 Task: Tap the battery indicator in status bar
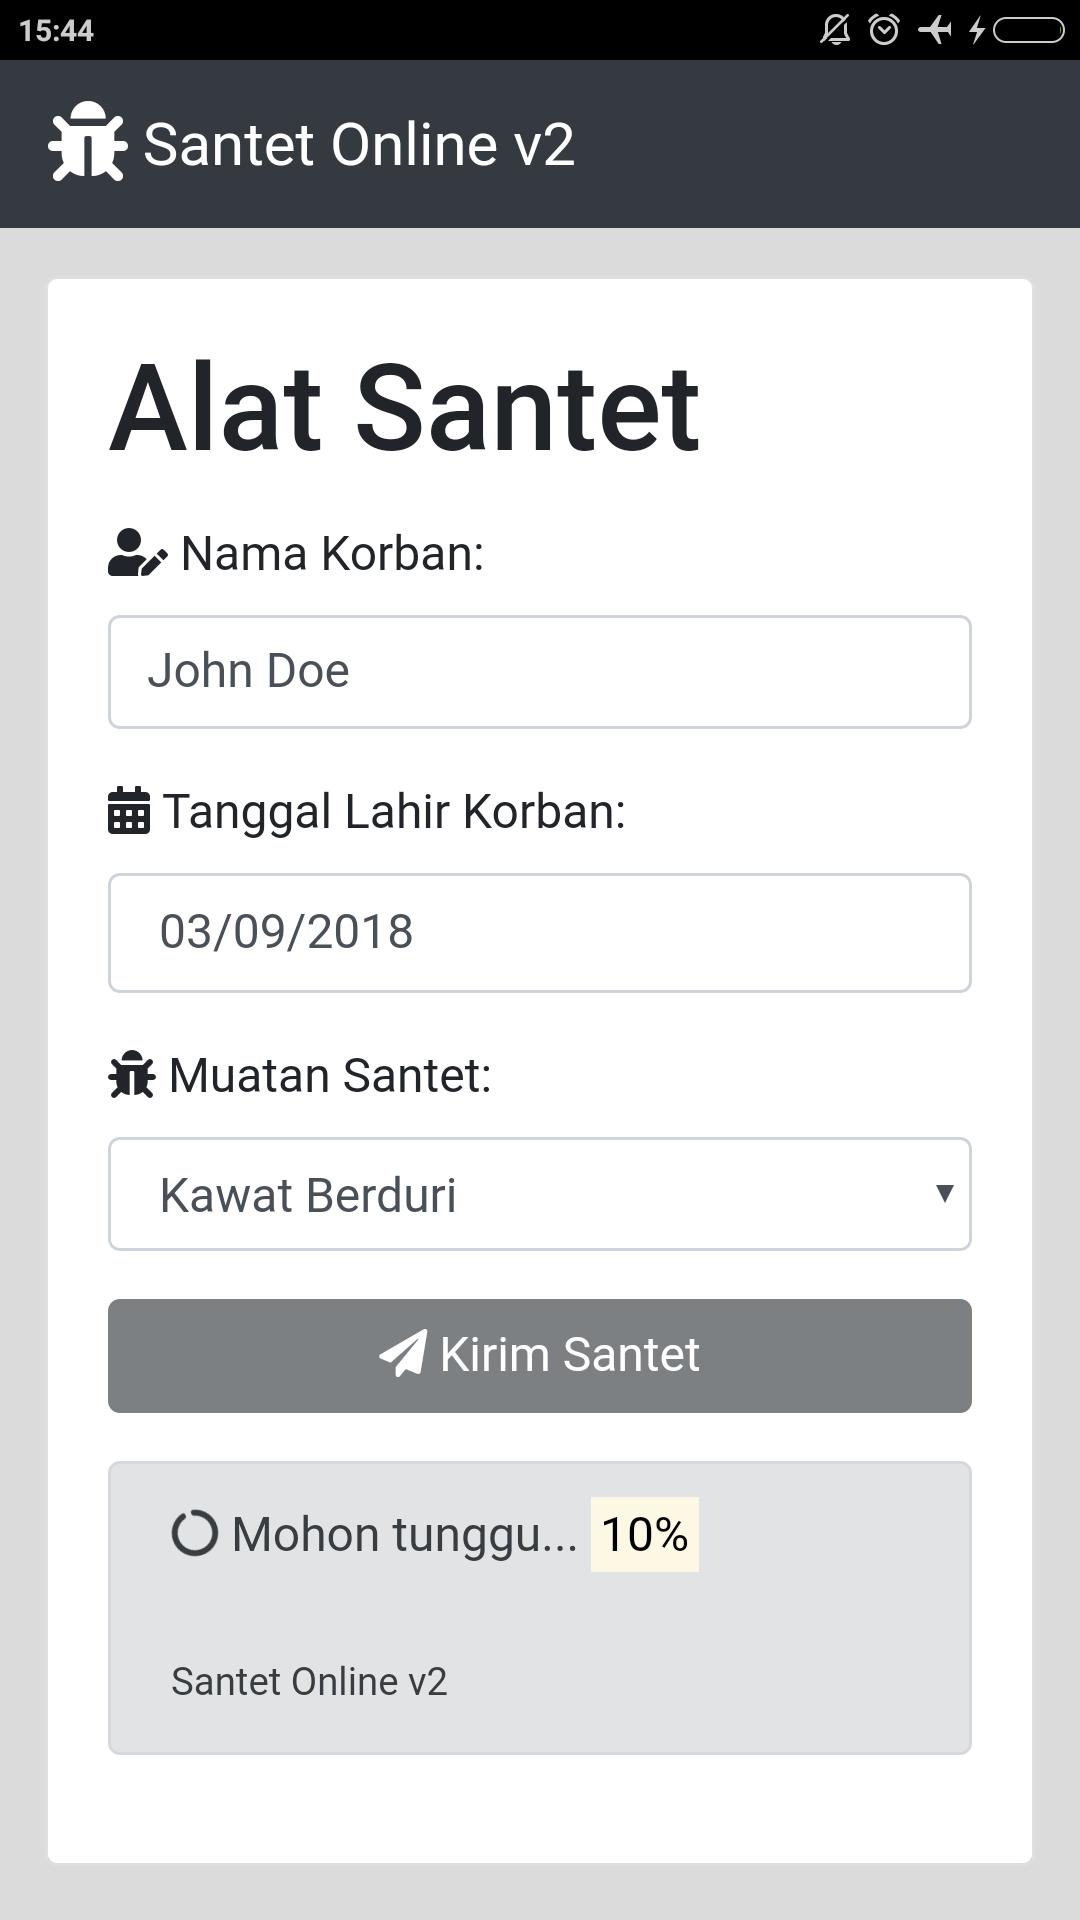(x=1028, y=30)
